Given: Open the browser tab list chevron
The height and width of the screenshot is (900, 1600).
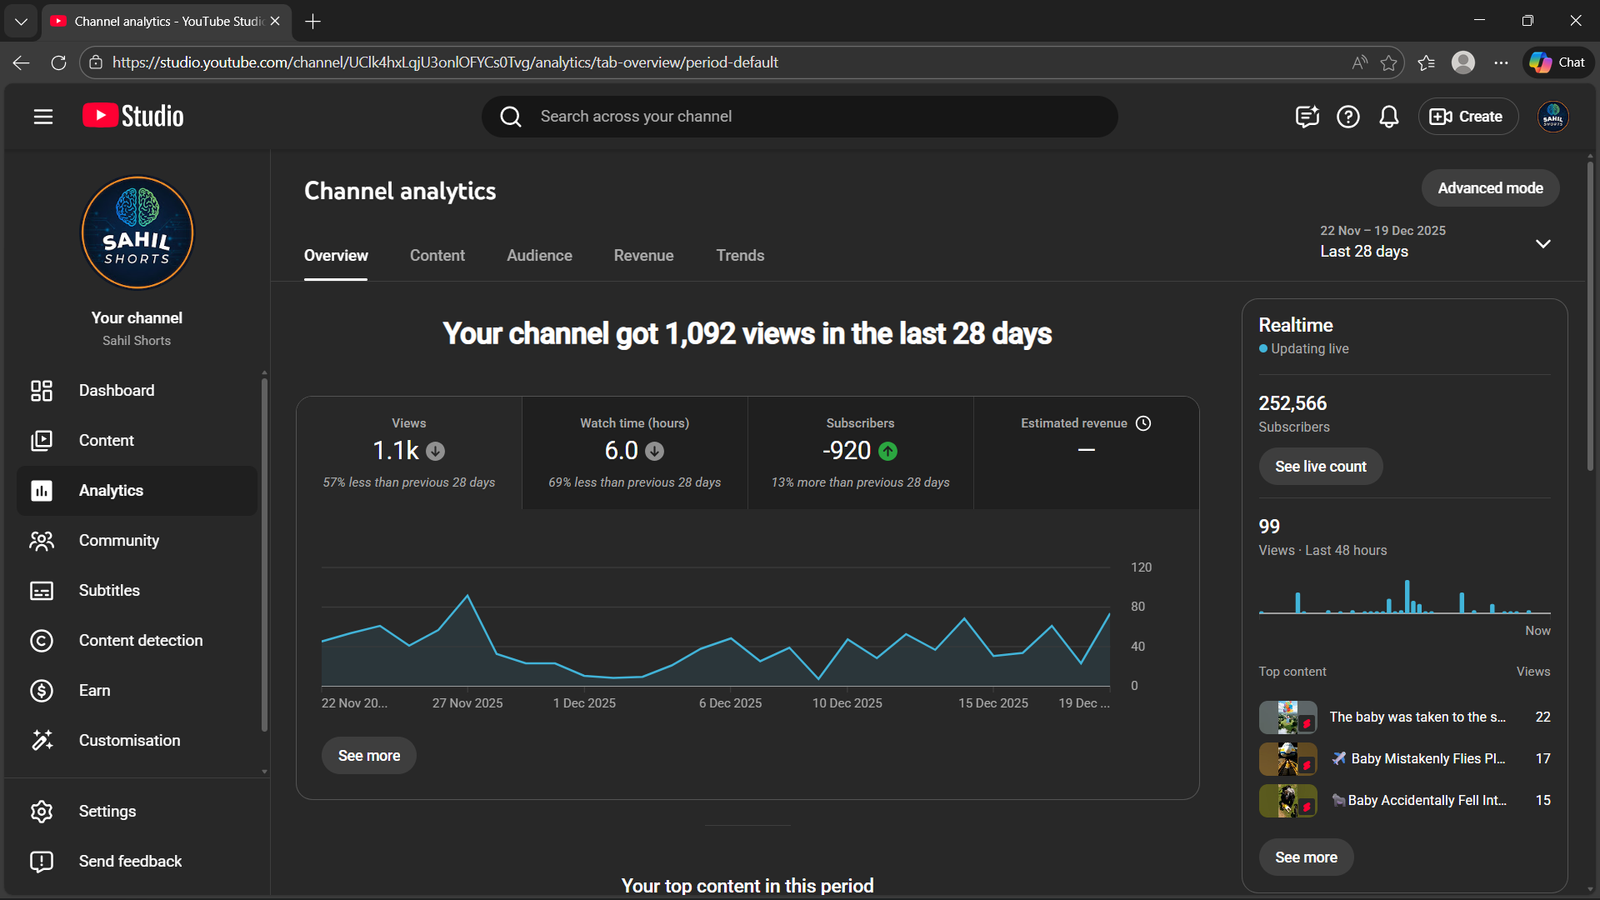Looking at the screenshot, I should pyautogui.click(x=21, y=21).
